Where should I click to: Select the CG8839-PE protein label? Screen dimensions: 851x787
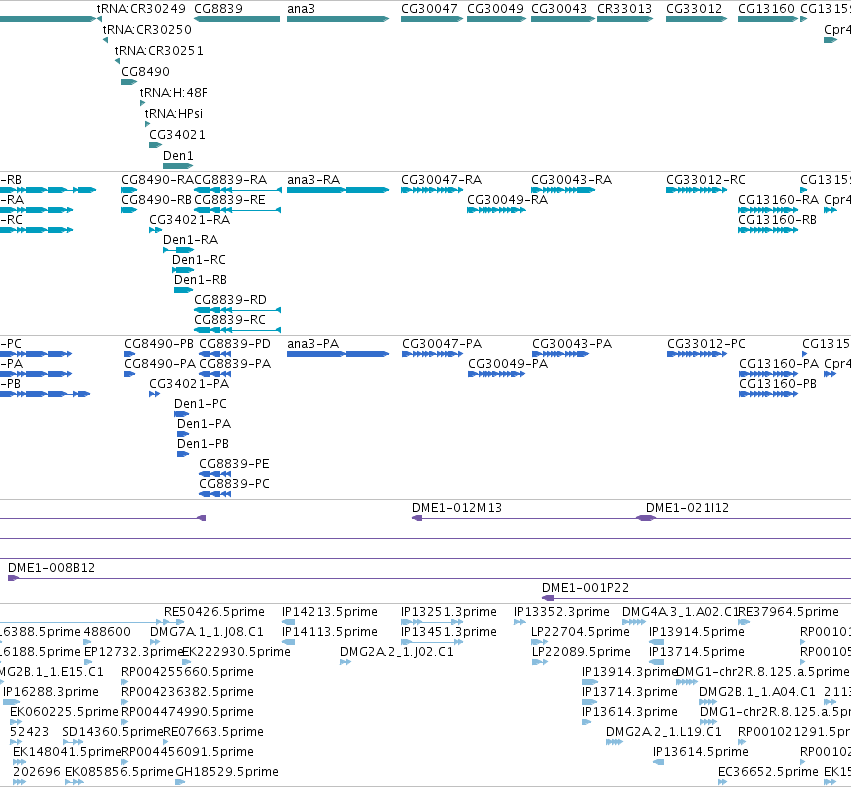(234, 464)
